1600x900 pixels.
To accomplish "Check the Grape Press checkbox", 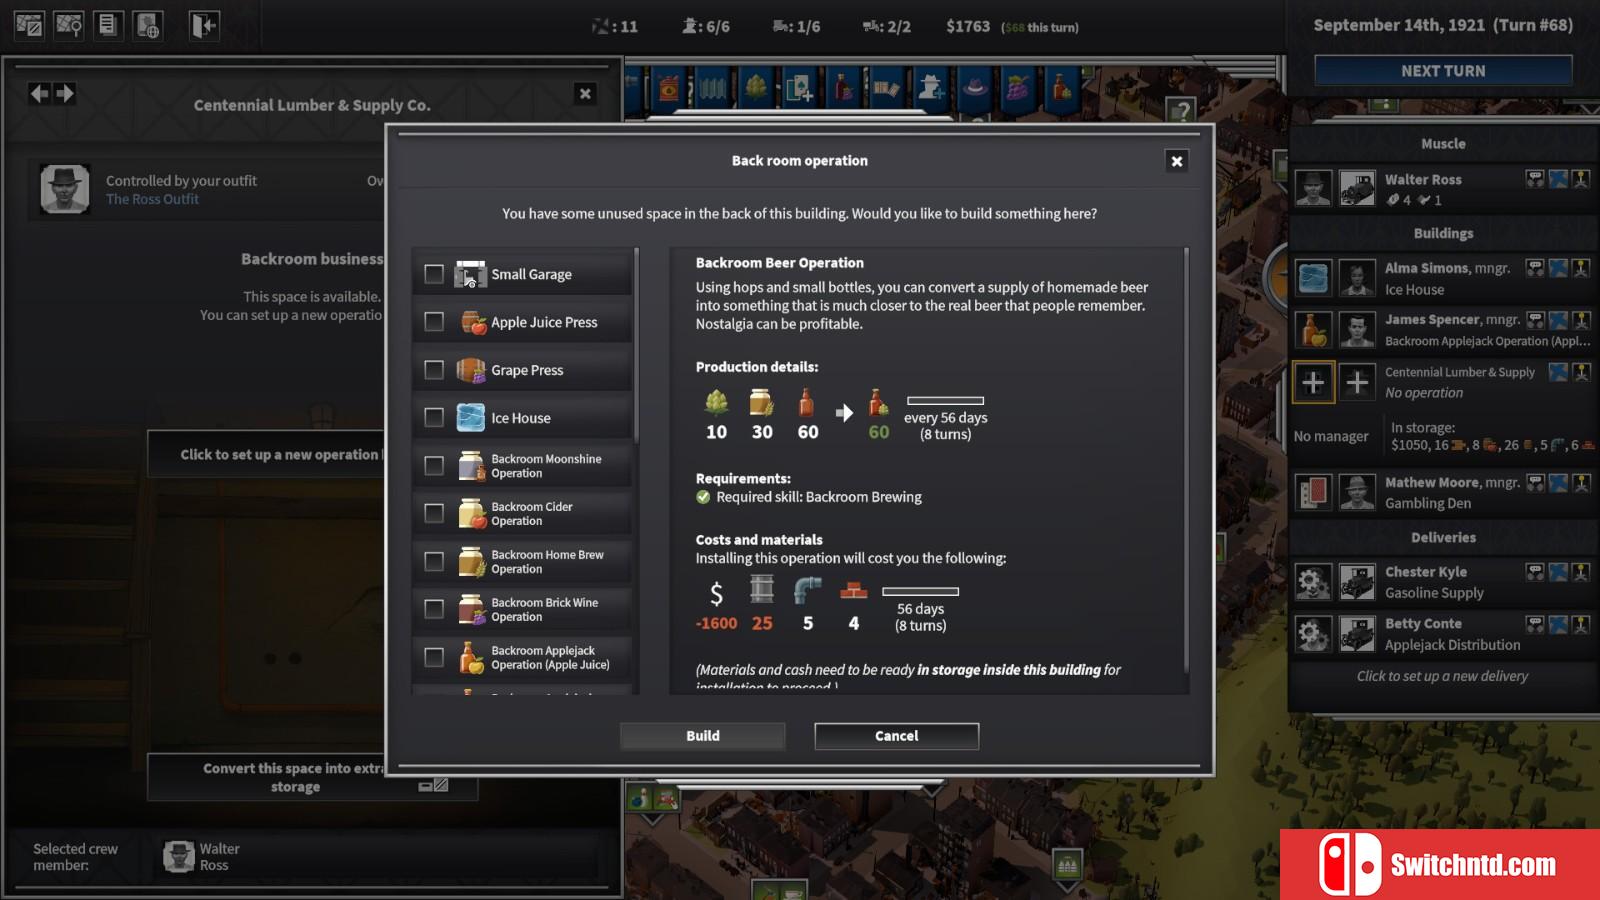I will point(434,370).
